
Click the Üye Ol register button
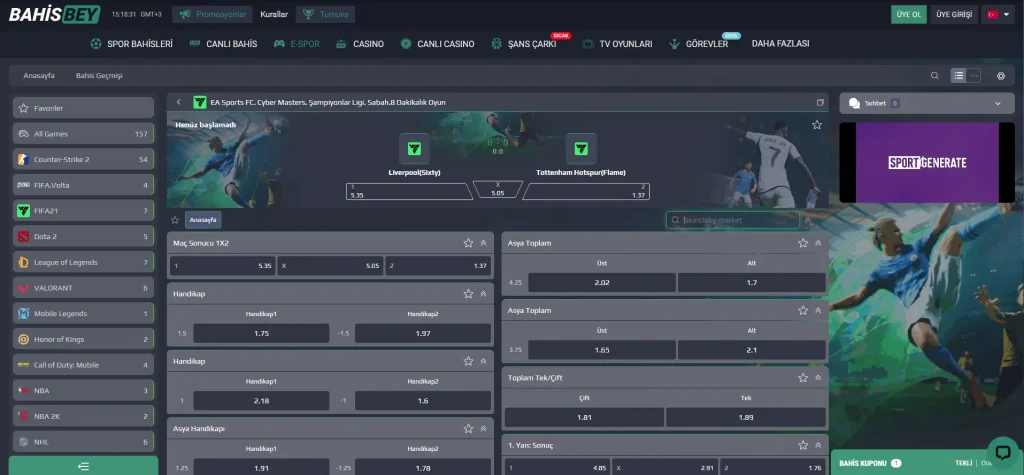(x=908, y=14)
